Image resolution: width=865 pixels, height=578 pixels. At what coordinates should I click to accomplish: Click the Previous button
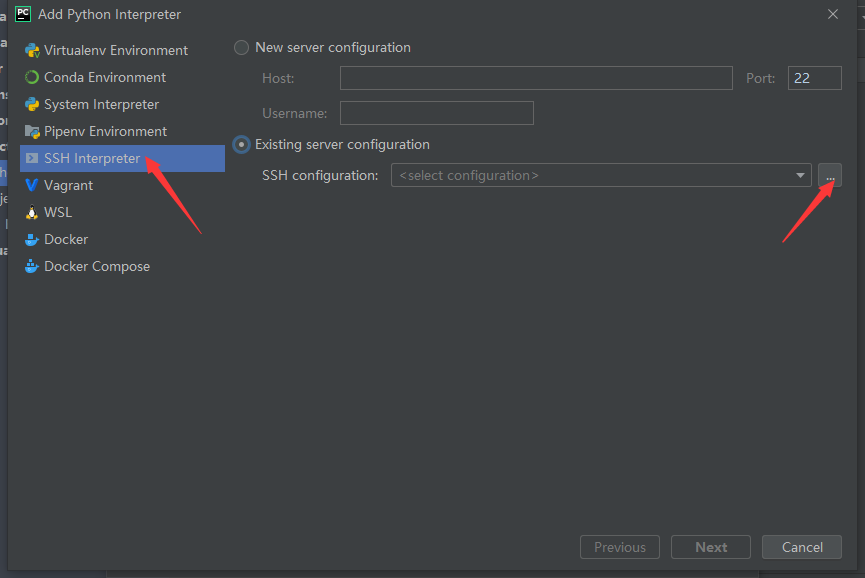(620, 547)
